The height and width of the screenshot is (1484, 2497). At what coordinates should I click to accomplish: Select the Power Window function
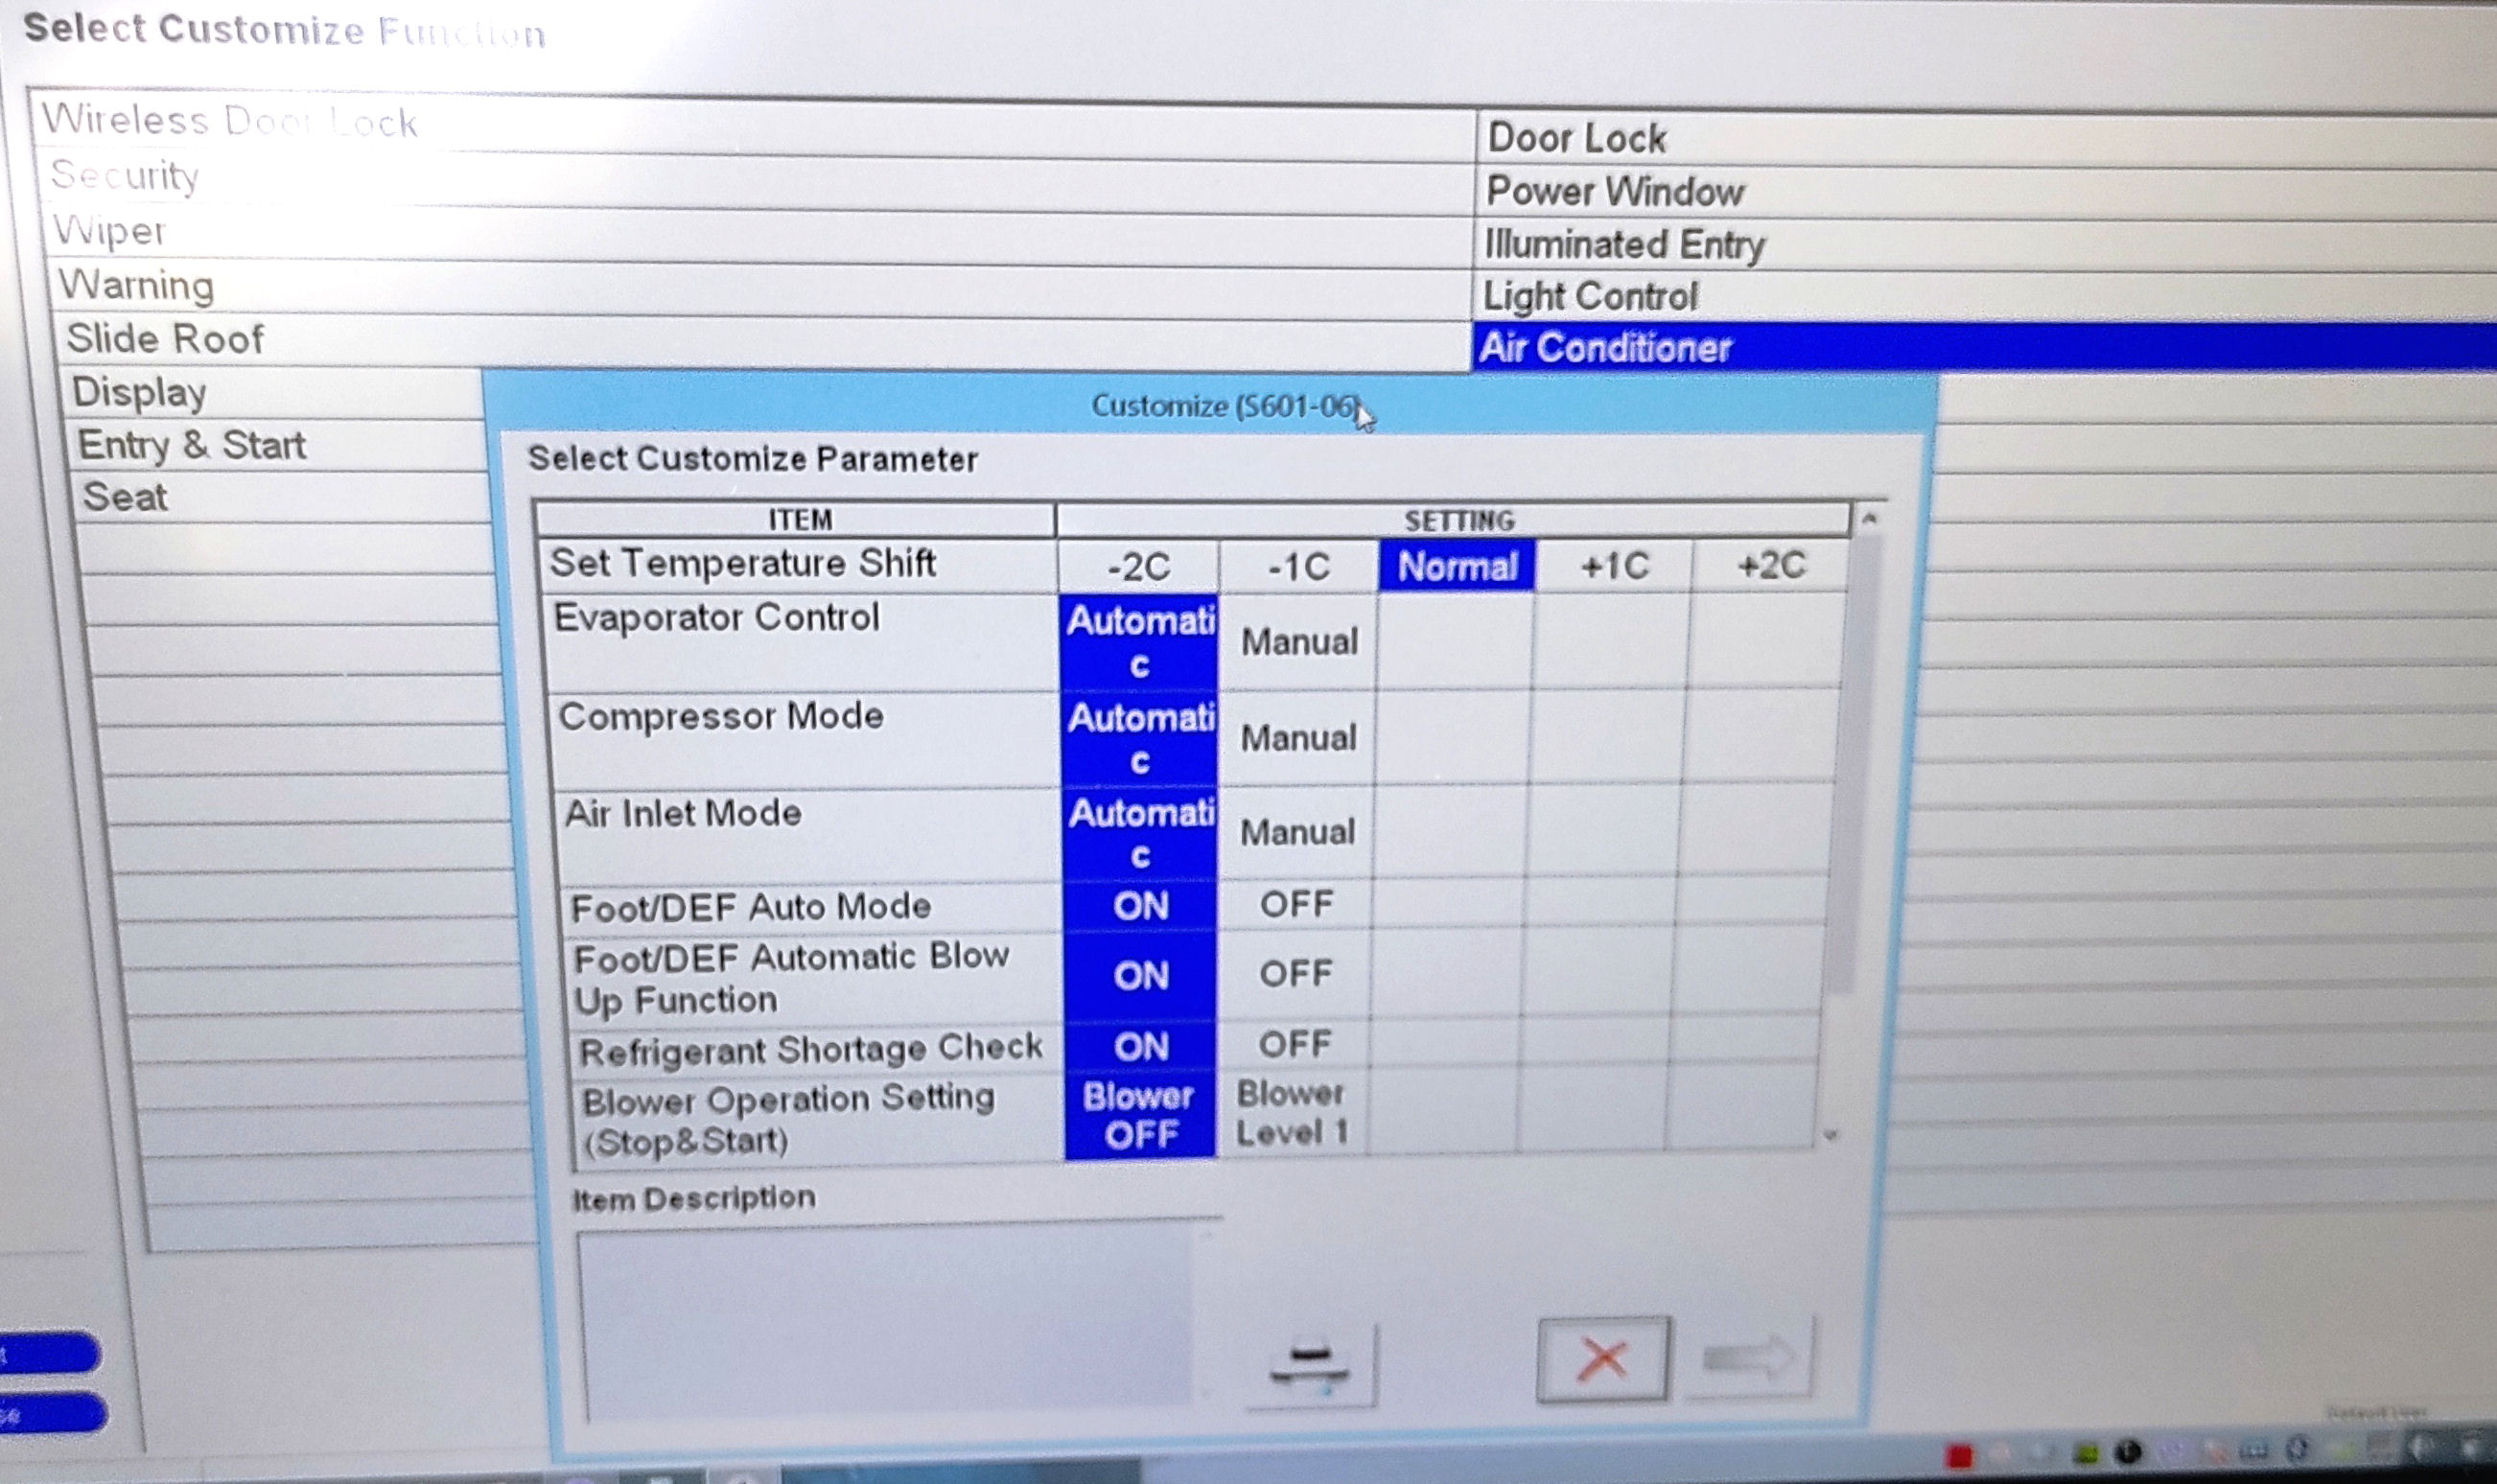[x=1614, y=191]
